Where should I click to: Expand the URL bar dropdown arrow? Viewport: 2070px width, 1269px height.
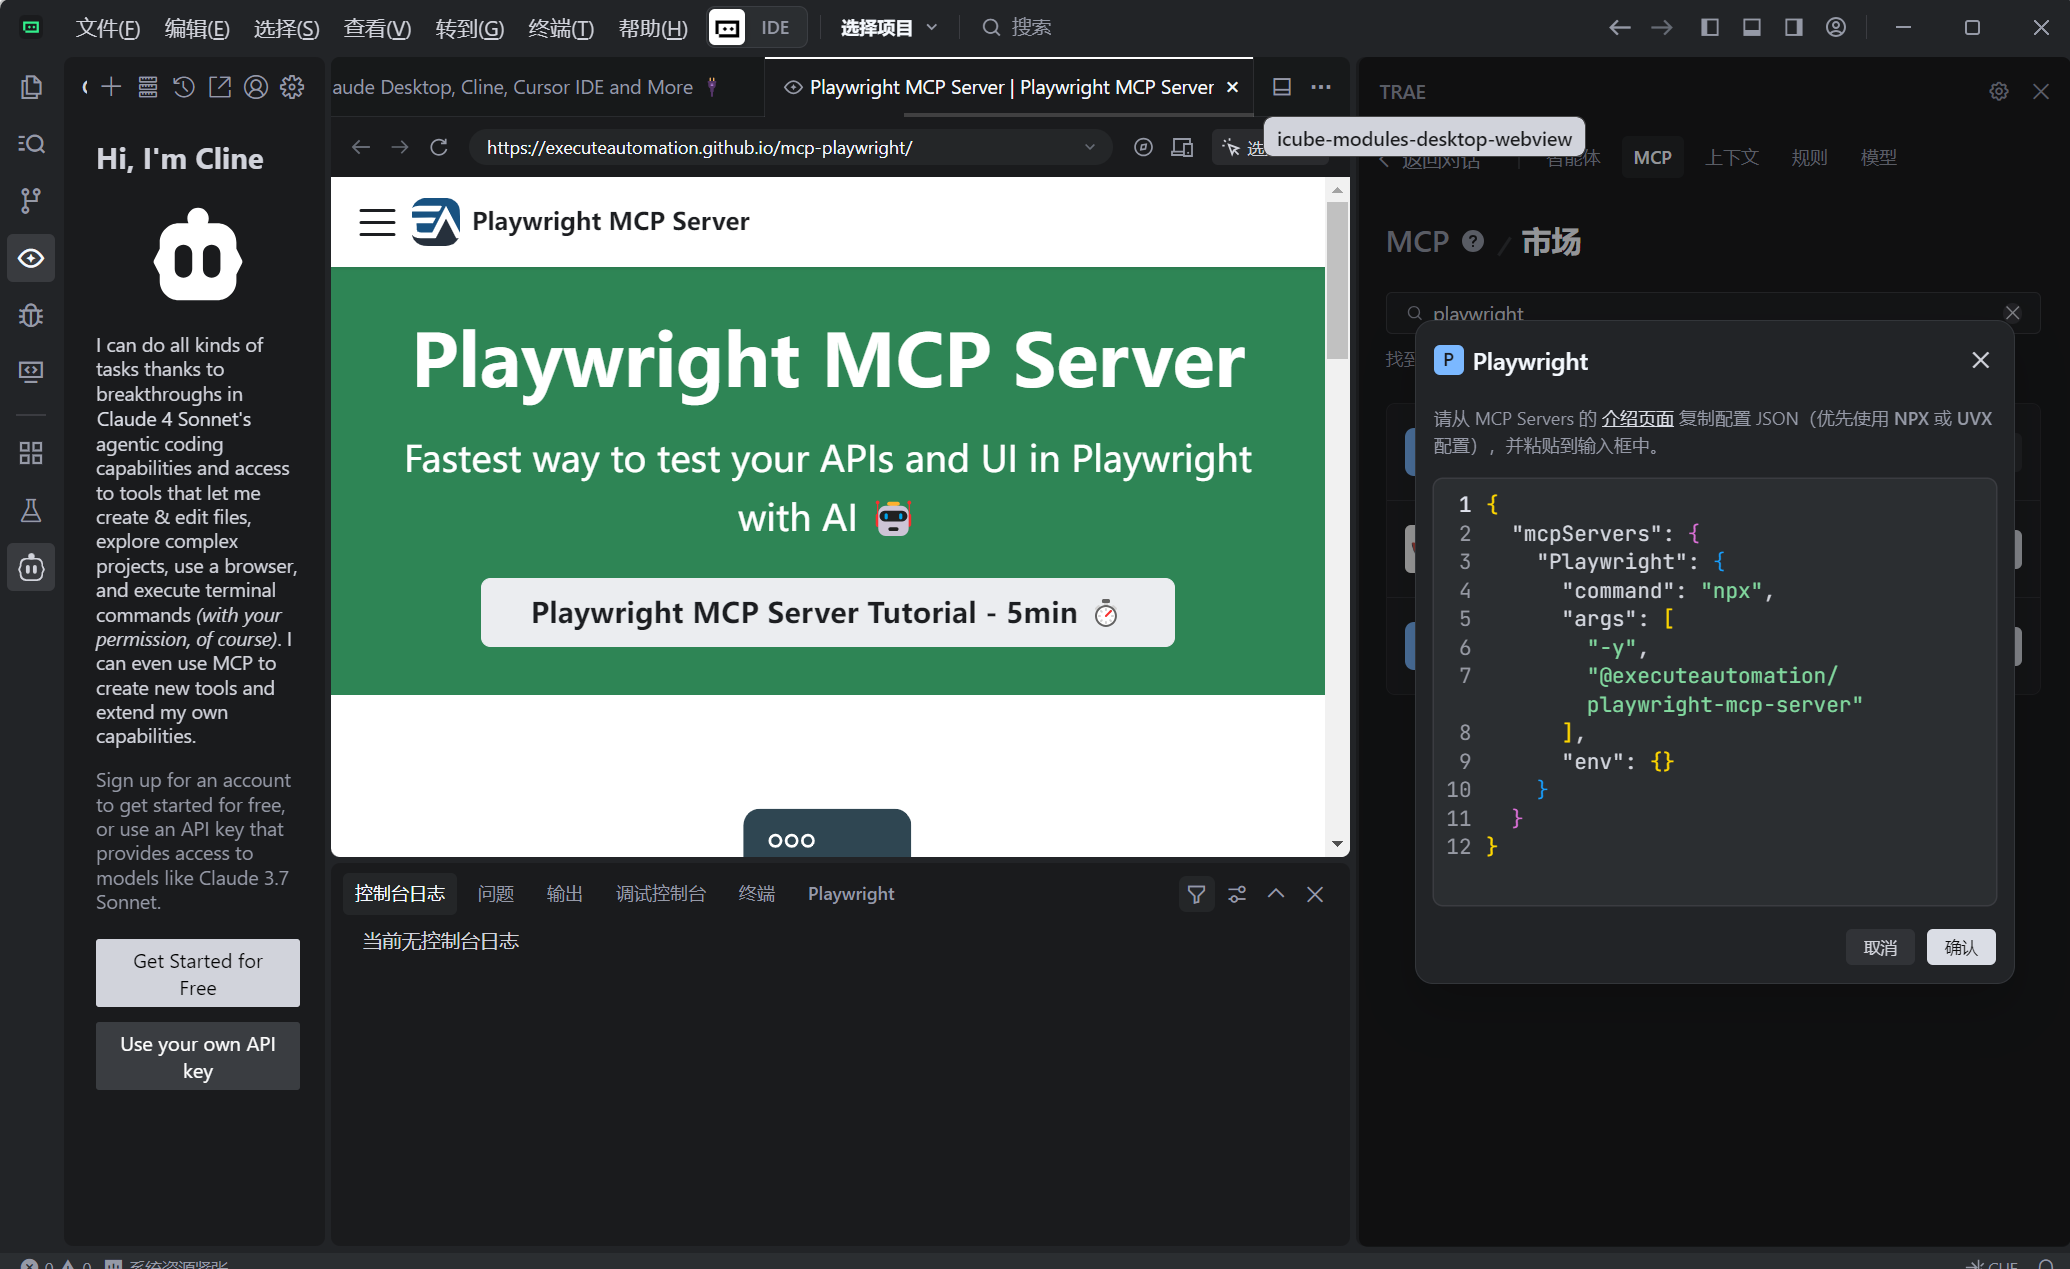click(1090, 148)
